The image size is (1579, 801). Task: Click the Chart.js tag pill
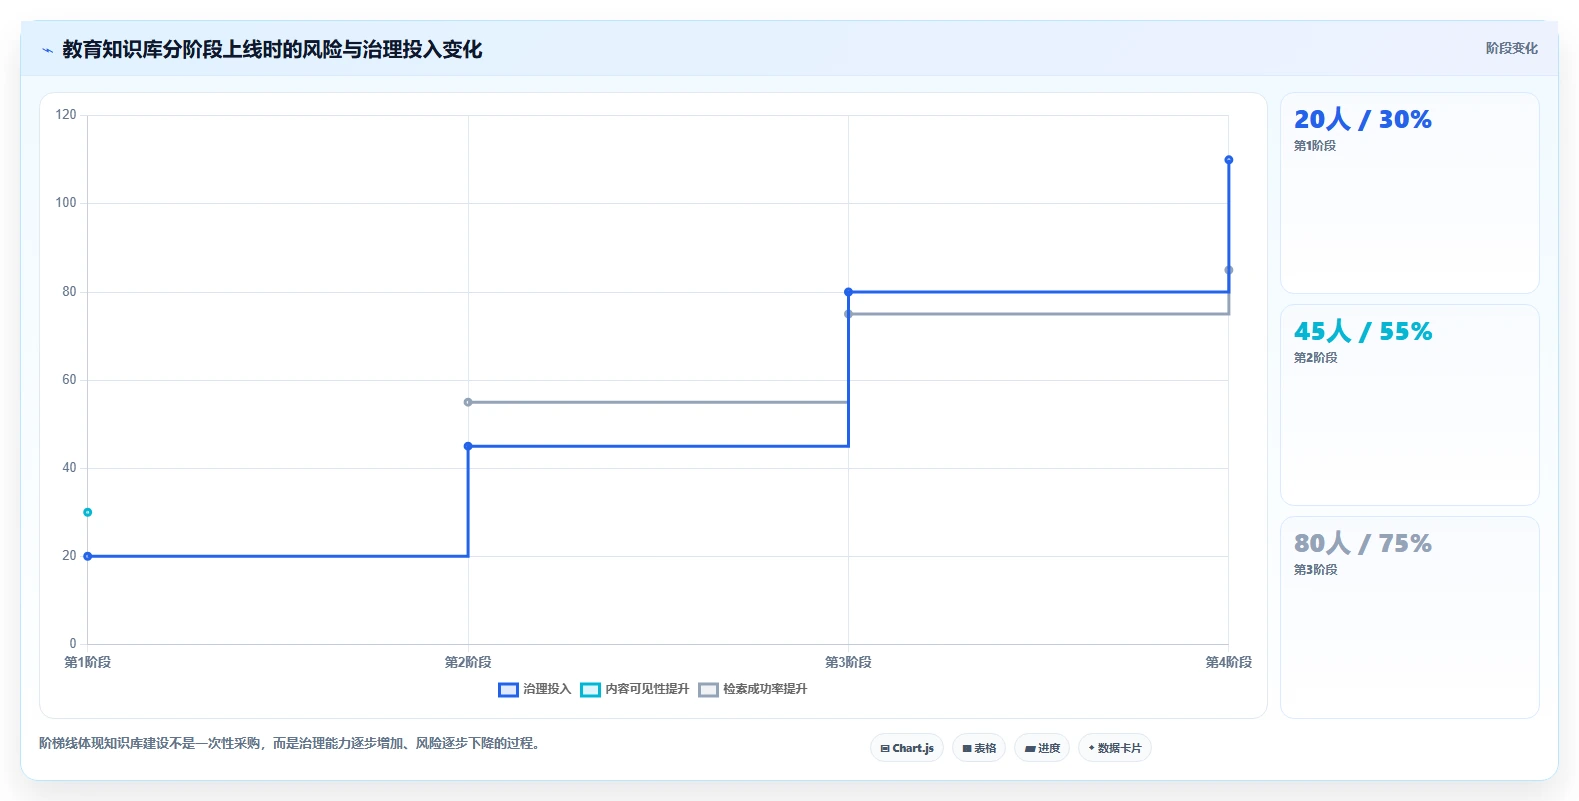[907, 748]
